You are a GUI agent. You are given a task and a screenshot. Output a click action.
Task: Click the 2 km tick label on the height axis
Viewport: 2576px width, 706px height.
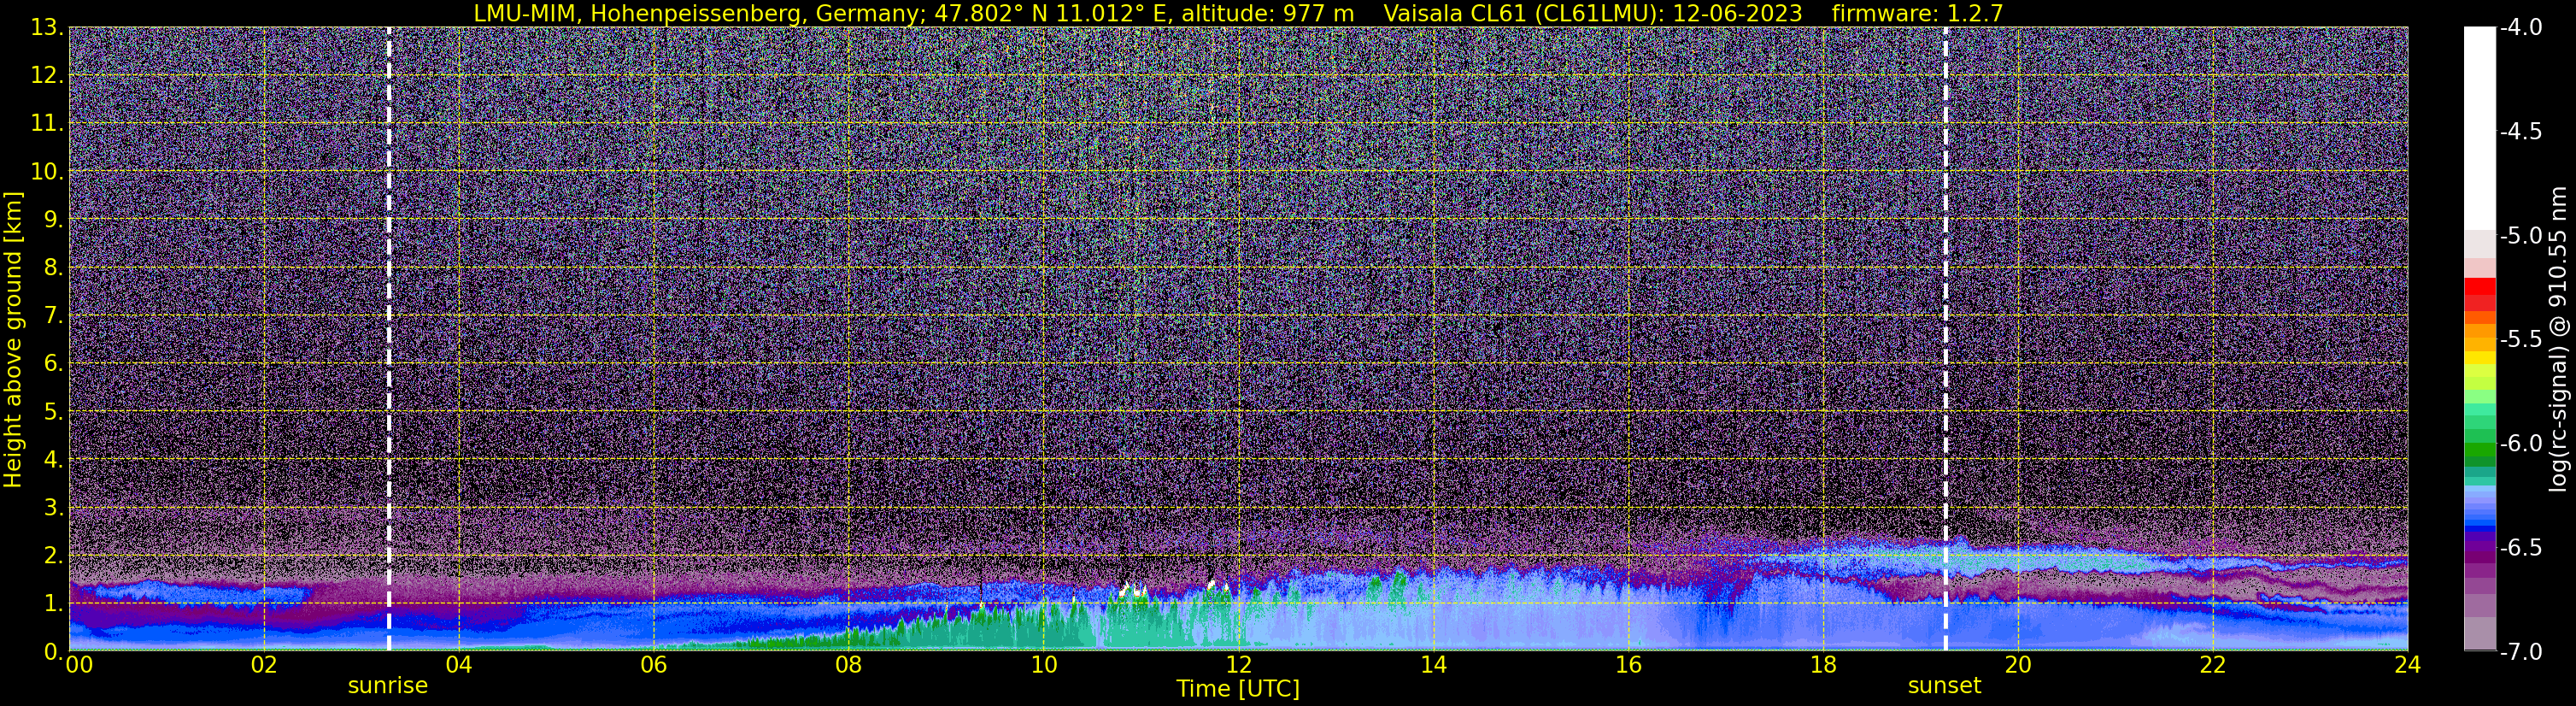[53, 556]
